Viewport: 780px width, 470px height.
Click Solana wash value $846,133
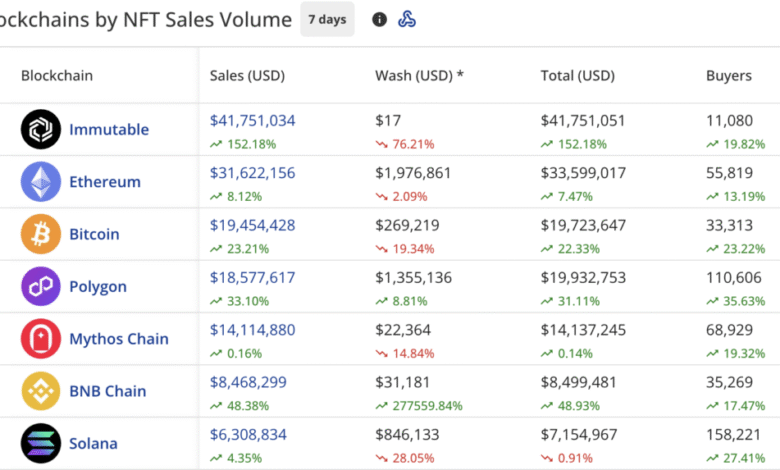pos(407,434)
